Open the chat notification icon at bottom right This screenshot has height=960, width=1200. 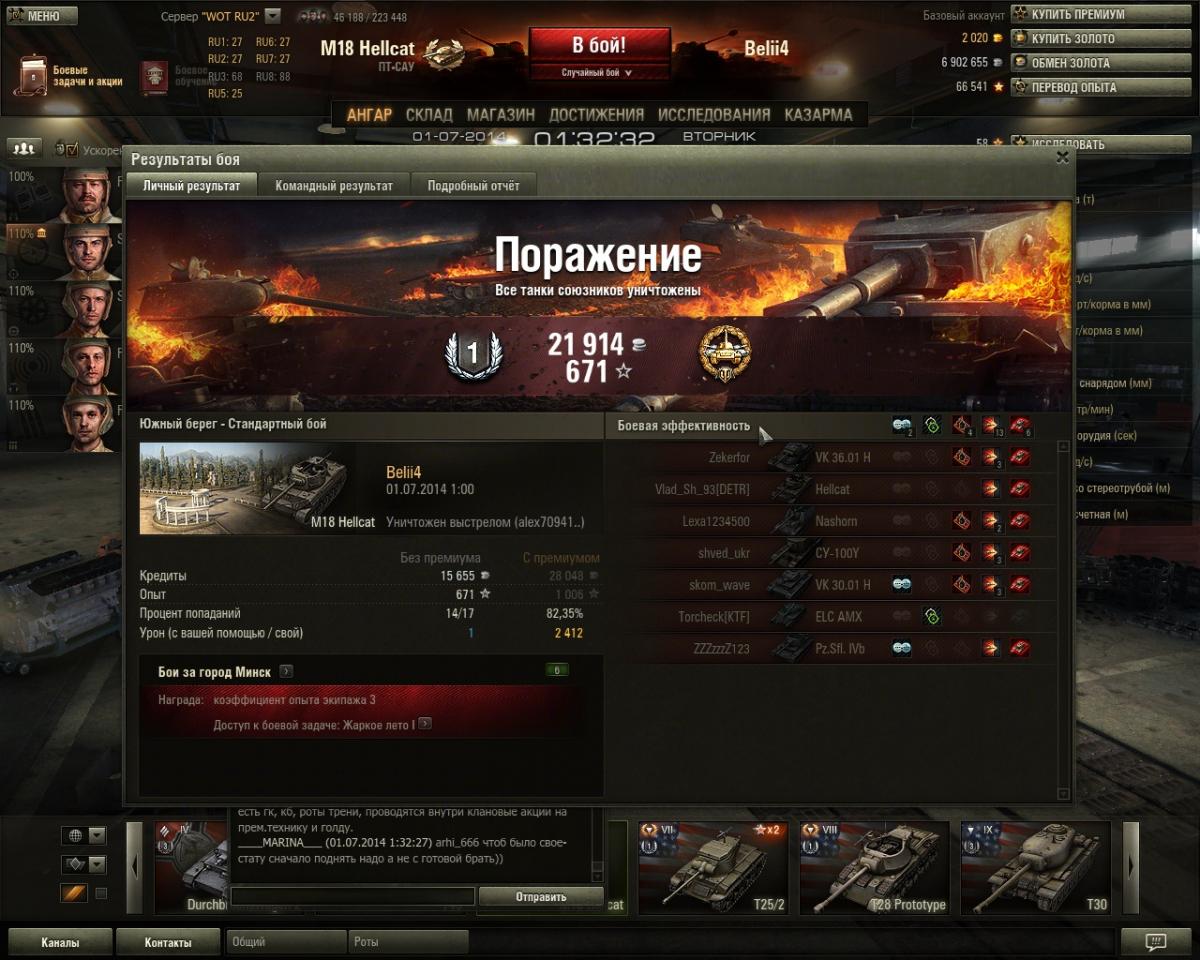[1156, 942]
